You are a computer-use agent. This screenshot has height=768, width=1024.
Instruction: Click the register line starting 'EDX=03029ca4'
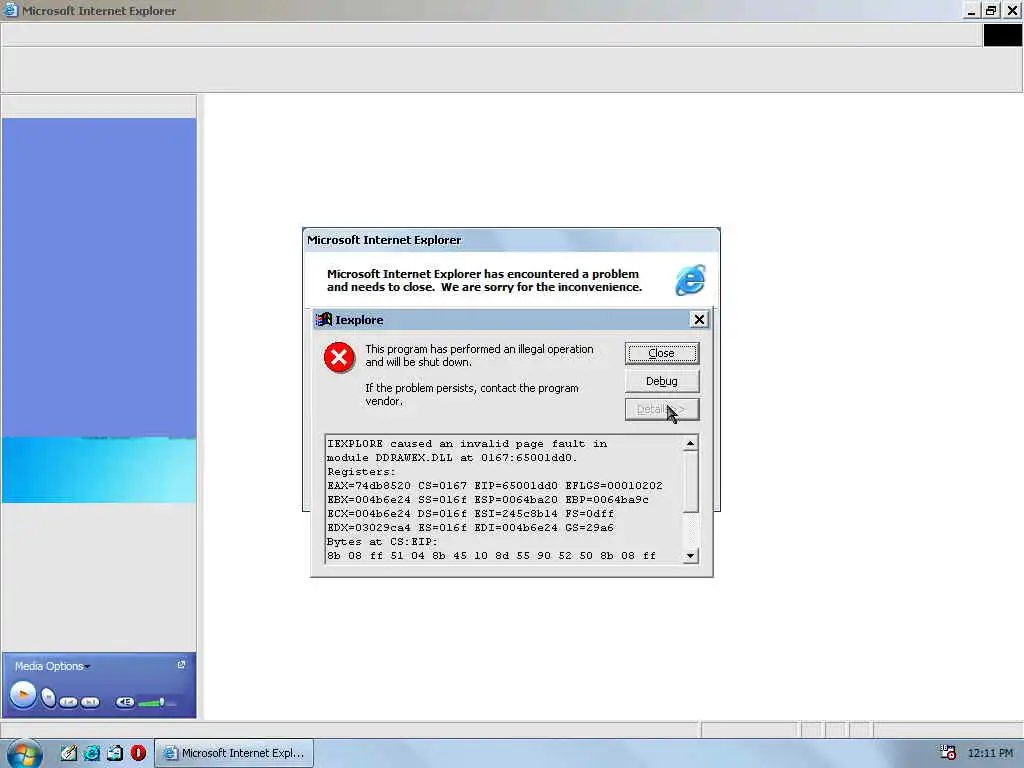(x=470, y=528)
